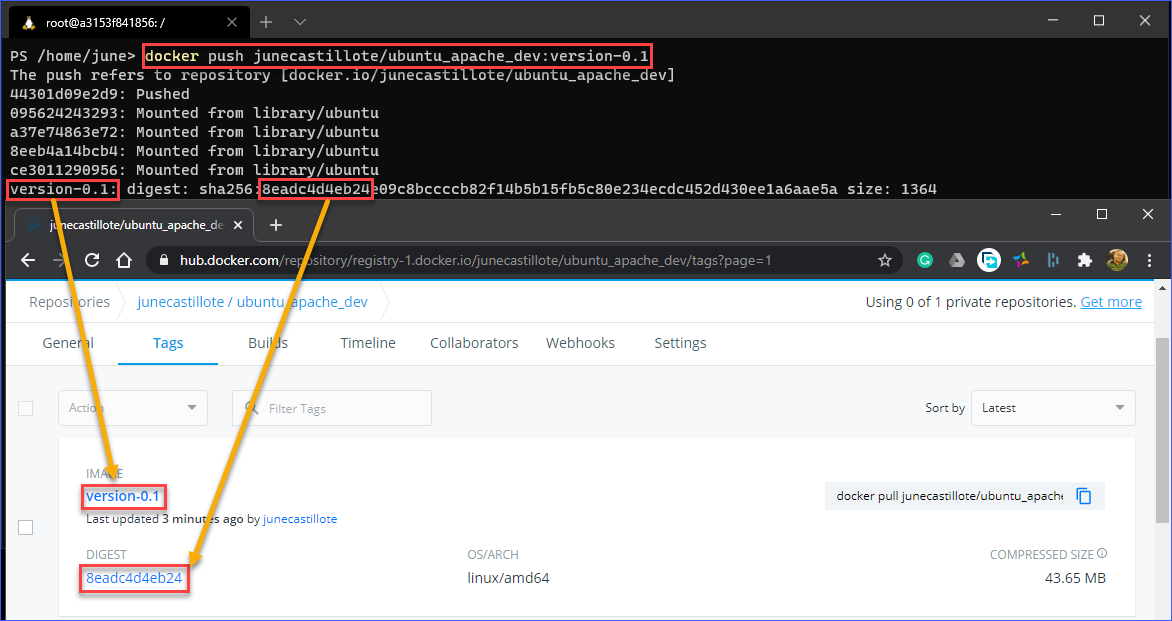Viewport: 1172px width, 621px height.
Task: Tick the select-all tags checkbox
Action: pyautogui.click(x=25, y=409)
